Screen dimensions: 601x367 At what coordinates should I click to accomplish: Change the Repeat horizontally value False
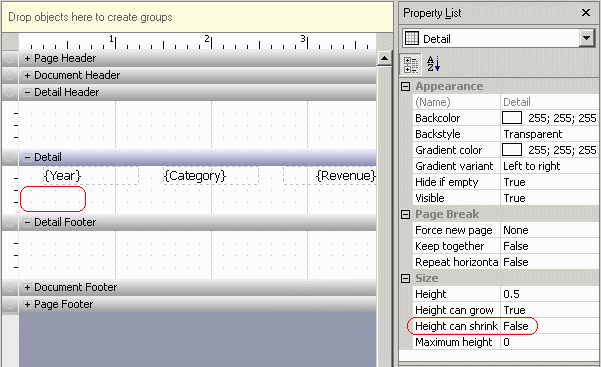pos(549,262)
